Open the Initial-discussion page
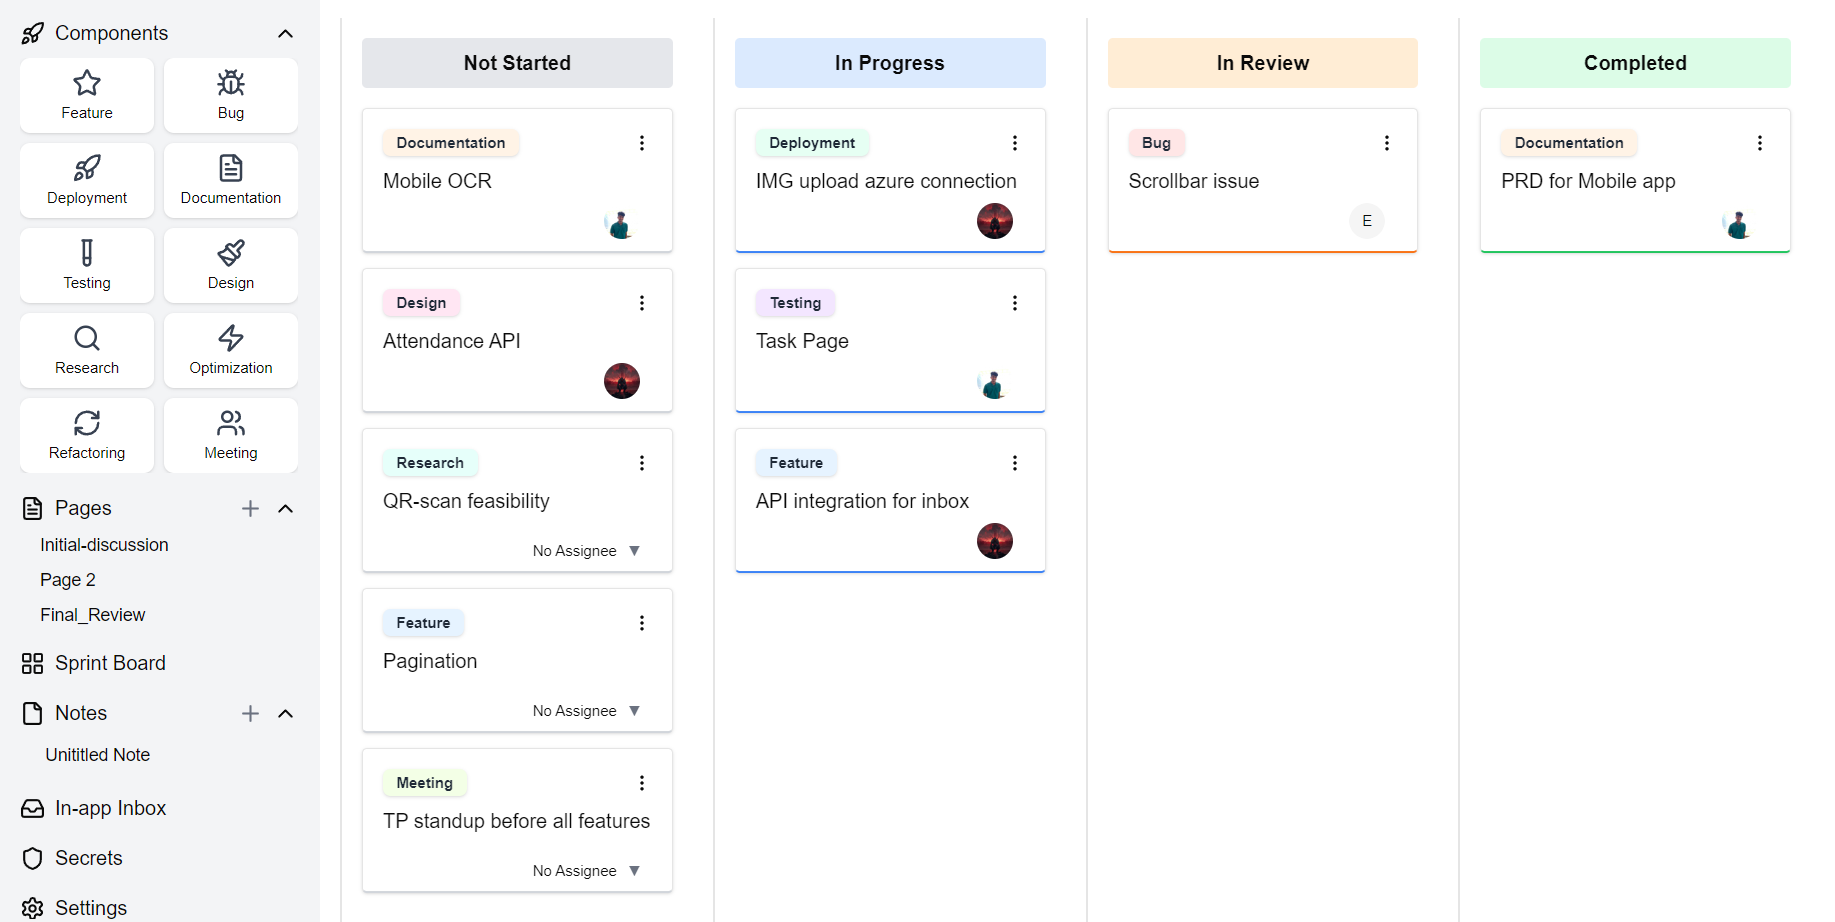This screenshot has height=922, width=1835. tap(104, 545)
